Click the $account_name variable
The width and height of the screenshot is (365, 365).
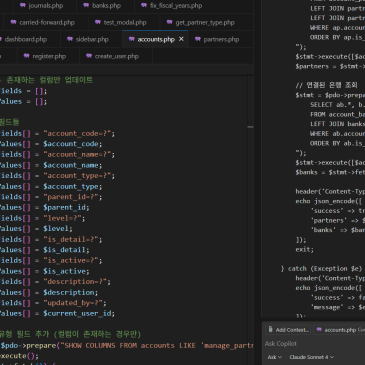pos(72,165)
